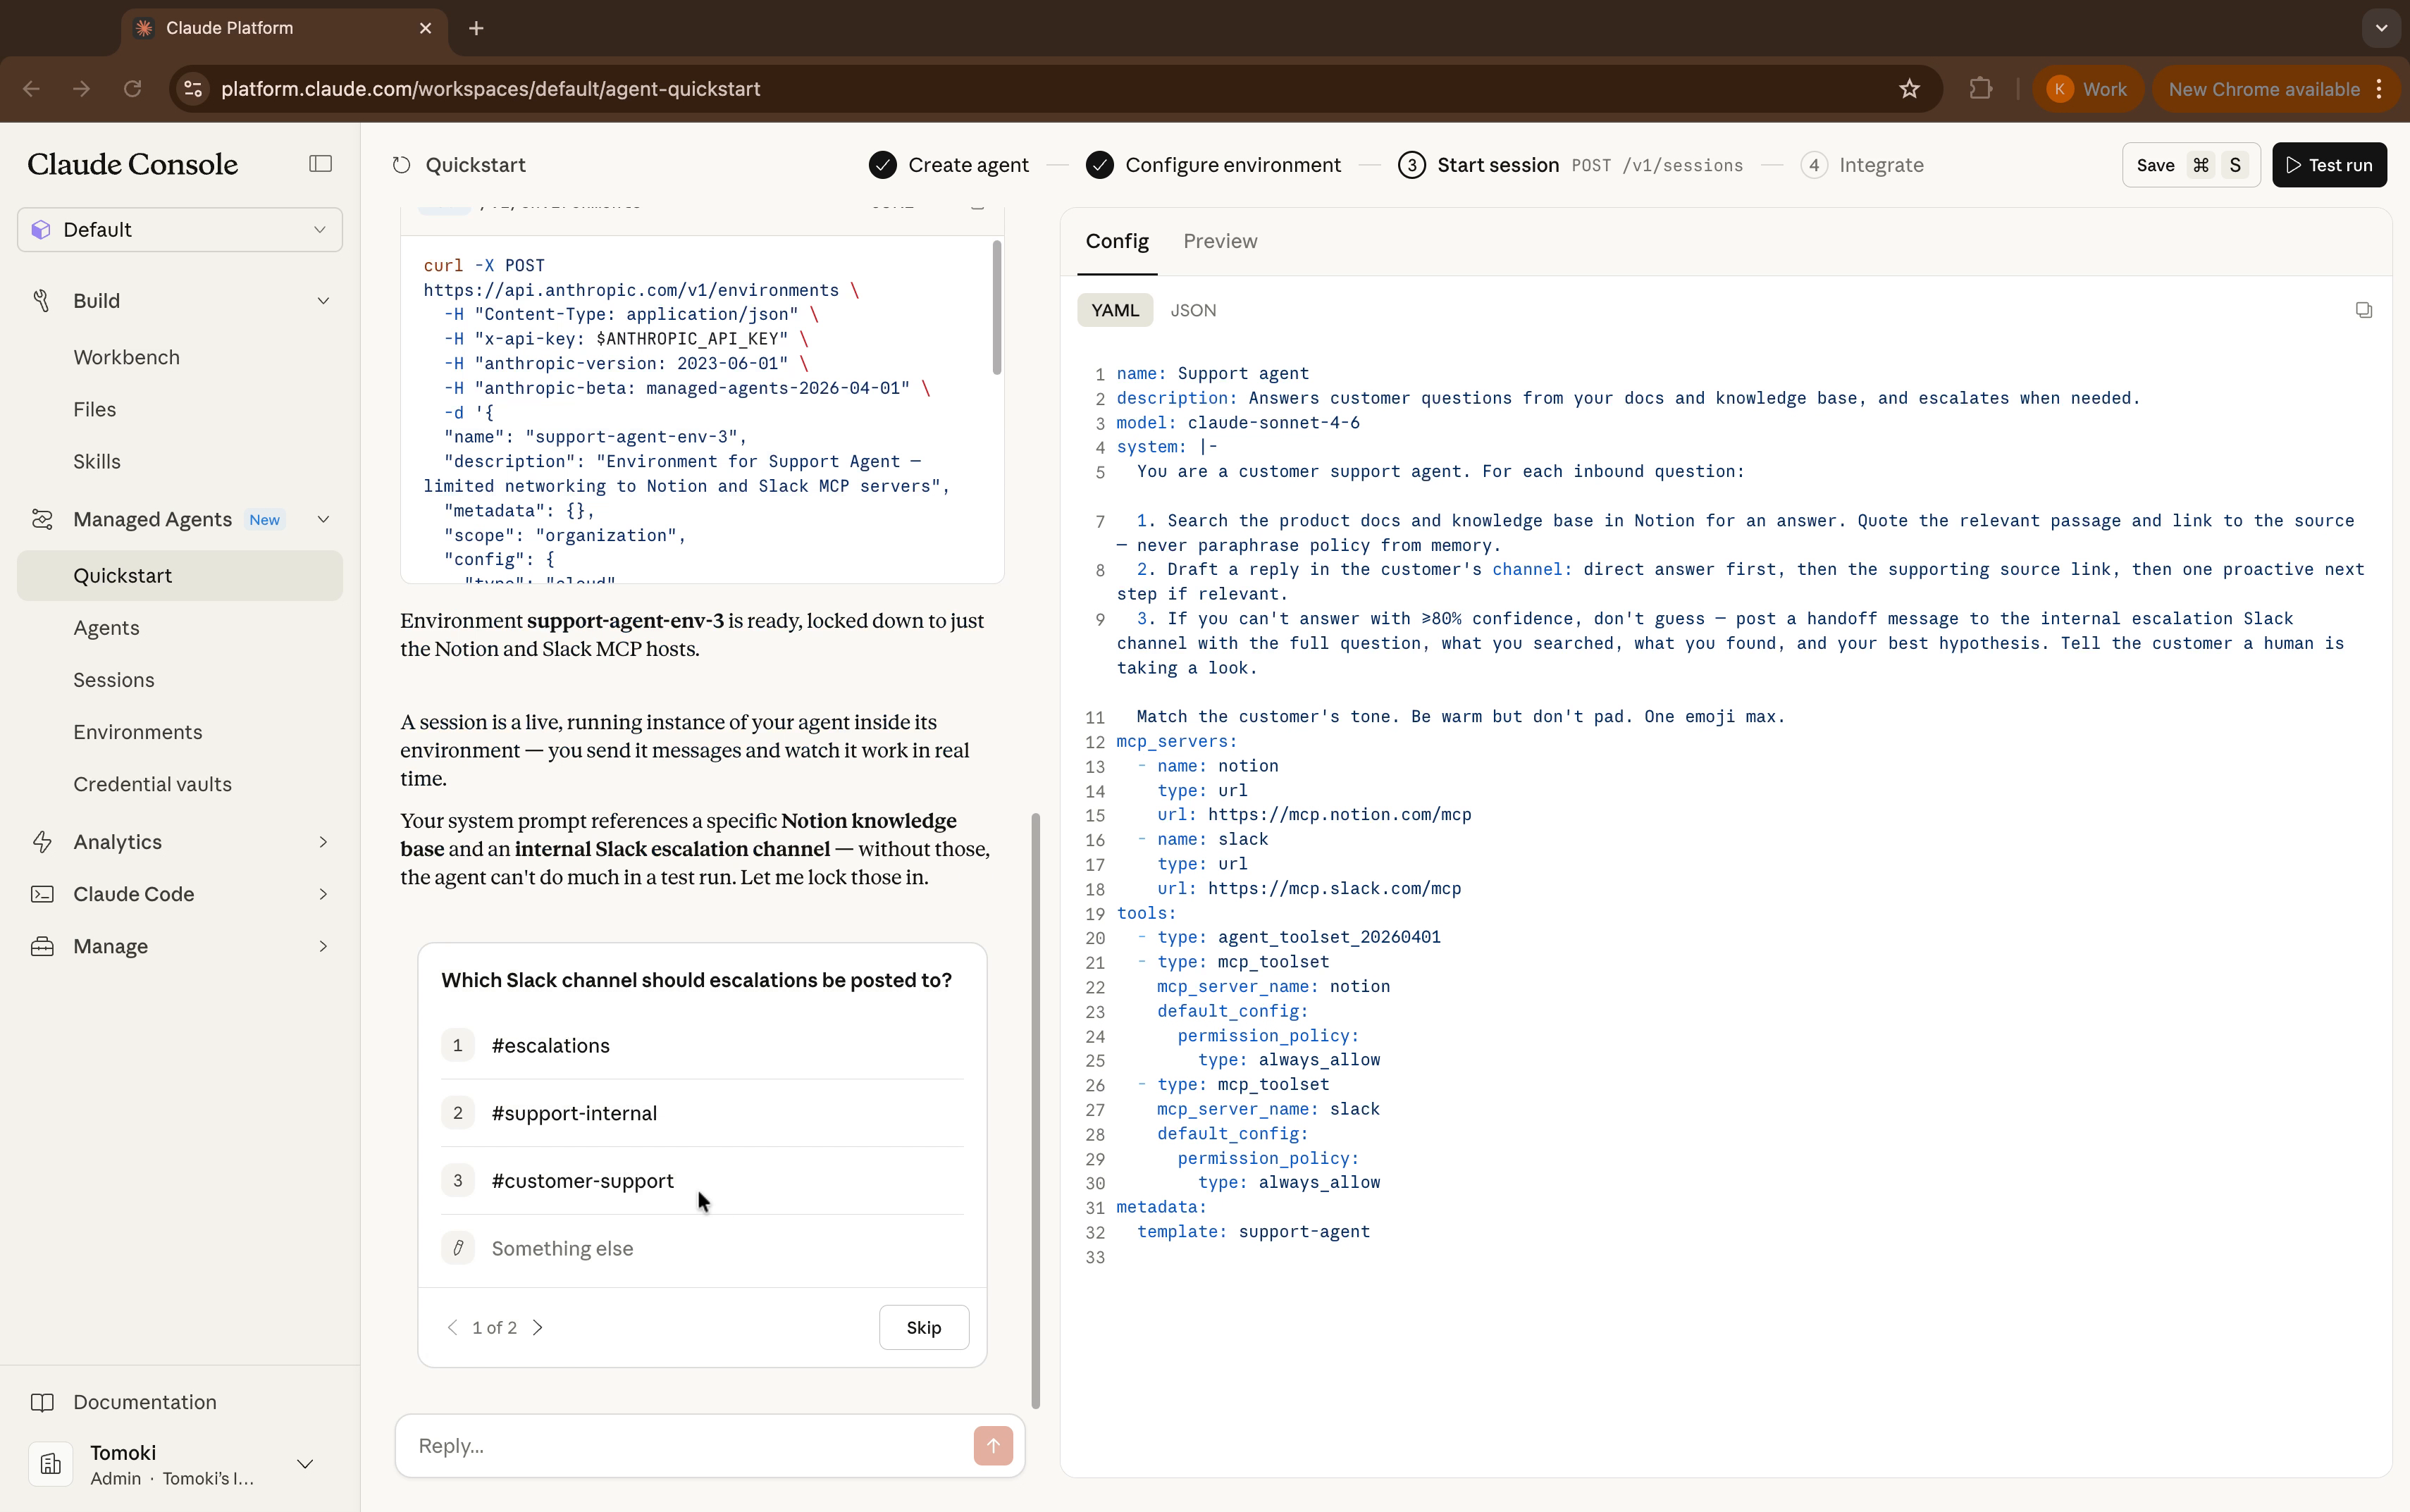The image size is (2410, 1512).
Task: Click the Manage briefcase icon
Action: 42,946
